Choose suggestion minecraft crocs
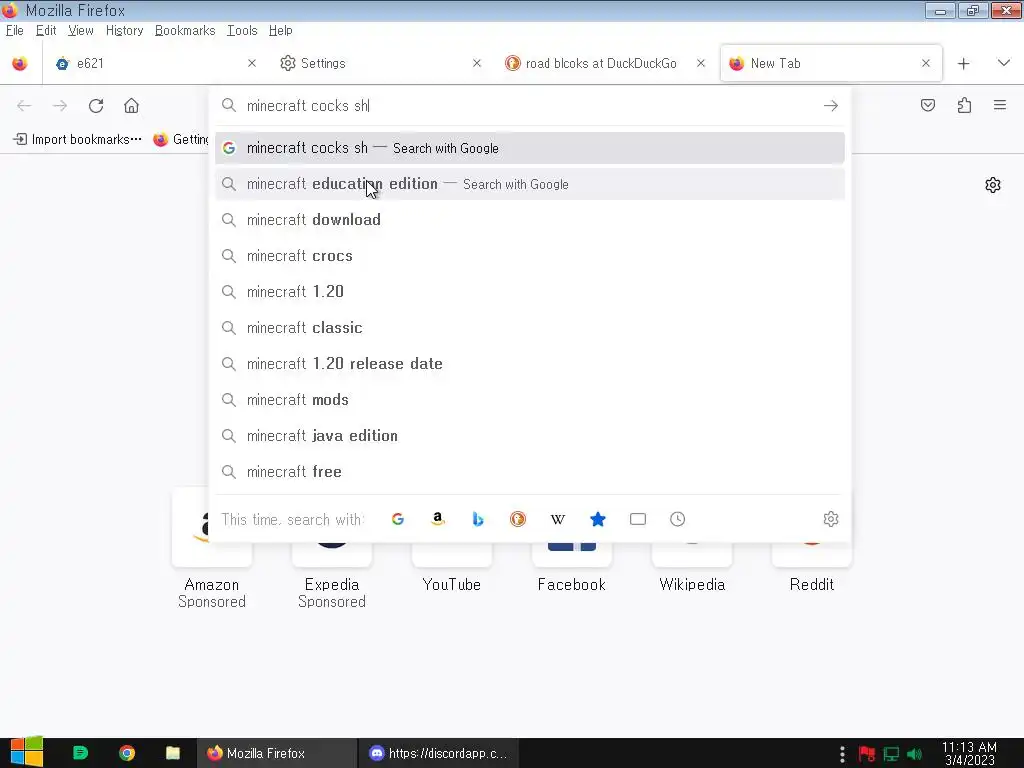The image size is (1024, 768). [530, 256]
